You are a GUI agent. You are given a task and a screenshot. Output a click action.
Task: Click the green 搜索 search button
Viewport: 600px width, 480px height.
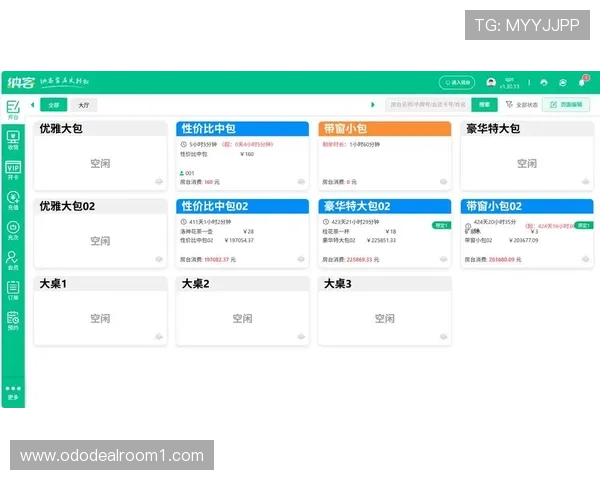pos(484,104)
